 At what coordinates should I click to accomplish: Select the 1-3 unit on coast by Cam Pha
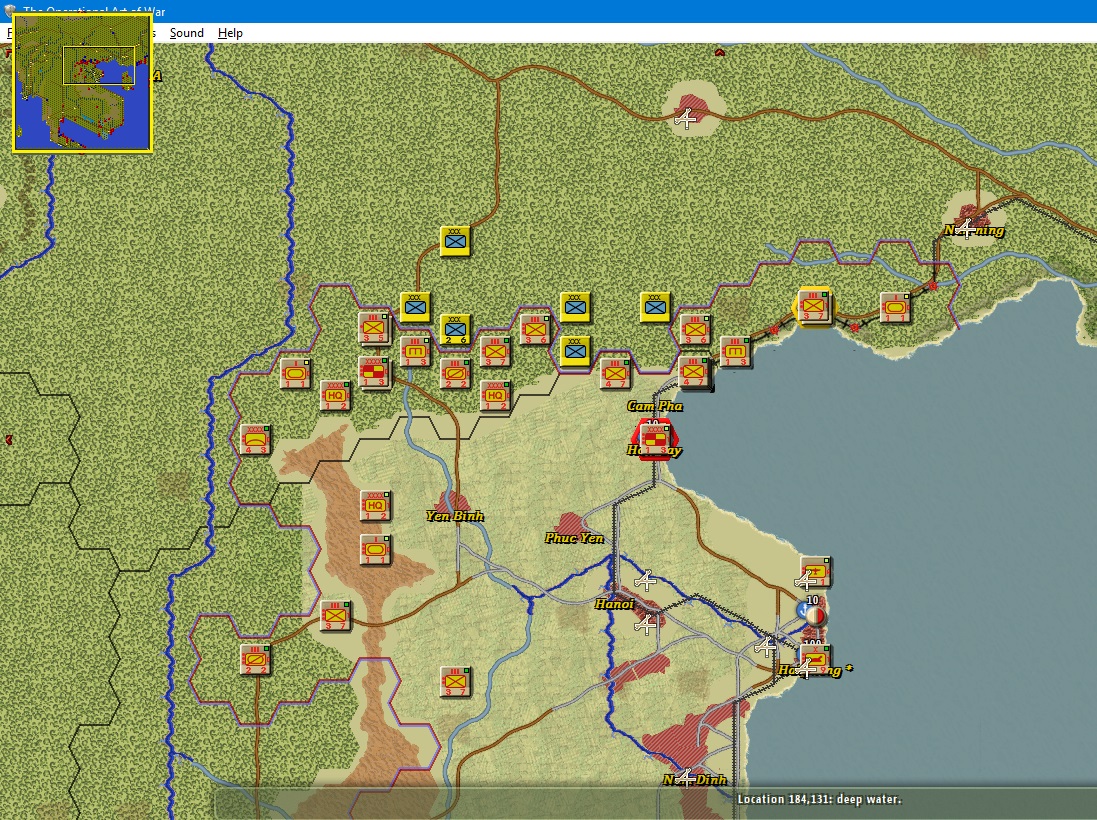click(735, 351)
